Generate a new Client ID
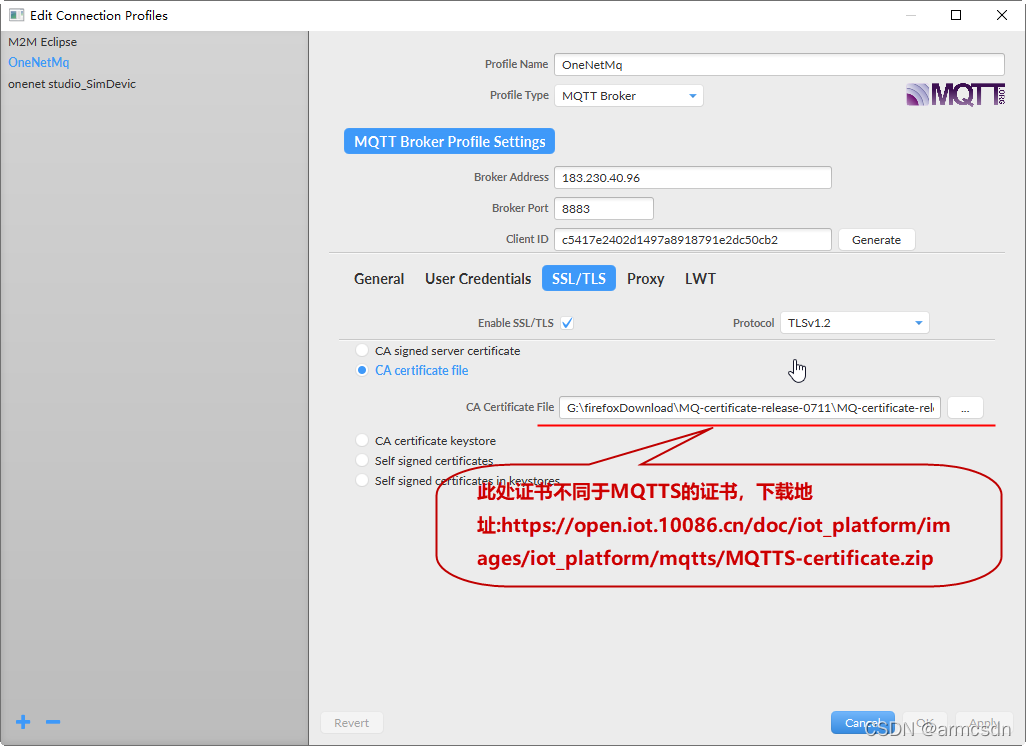This screenshot has height=746, width=1026. click(876, 240)
